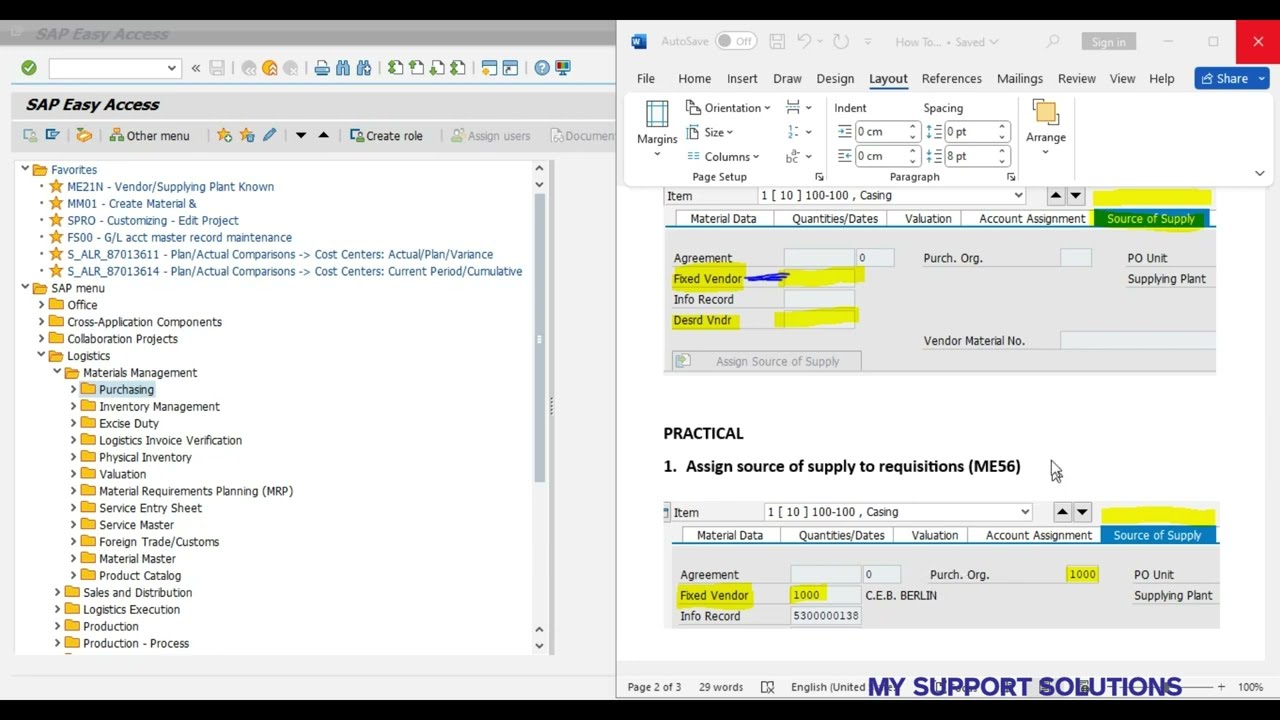The width and height of the screenshot is (1280, 720).
Task: Expand the Material Master folder
Action: pyautogui.click(x=73, y=558)
